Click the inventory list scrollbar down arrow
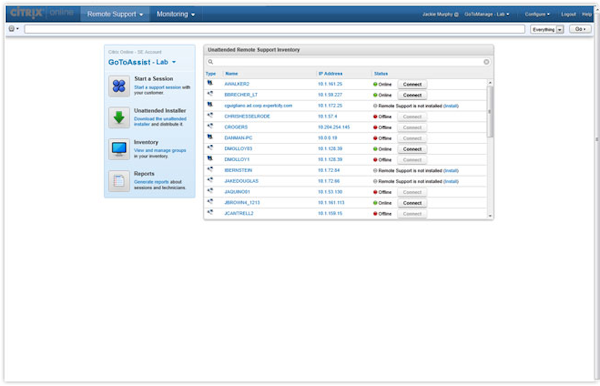Image resolution: width=600 pixels, height=386 pixels. click(490, 216)
